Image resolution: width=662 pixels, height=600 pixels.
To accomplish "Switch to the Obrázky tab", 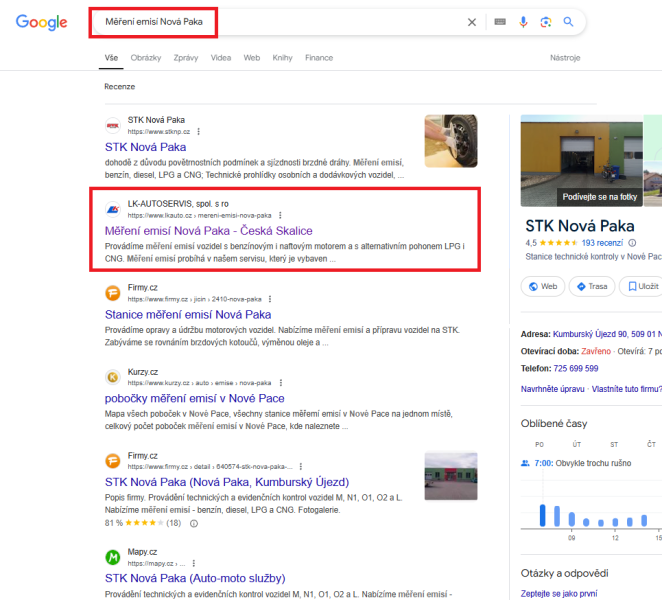I will (x=146, y=58).
